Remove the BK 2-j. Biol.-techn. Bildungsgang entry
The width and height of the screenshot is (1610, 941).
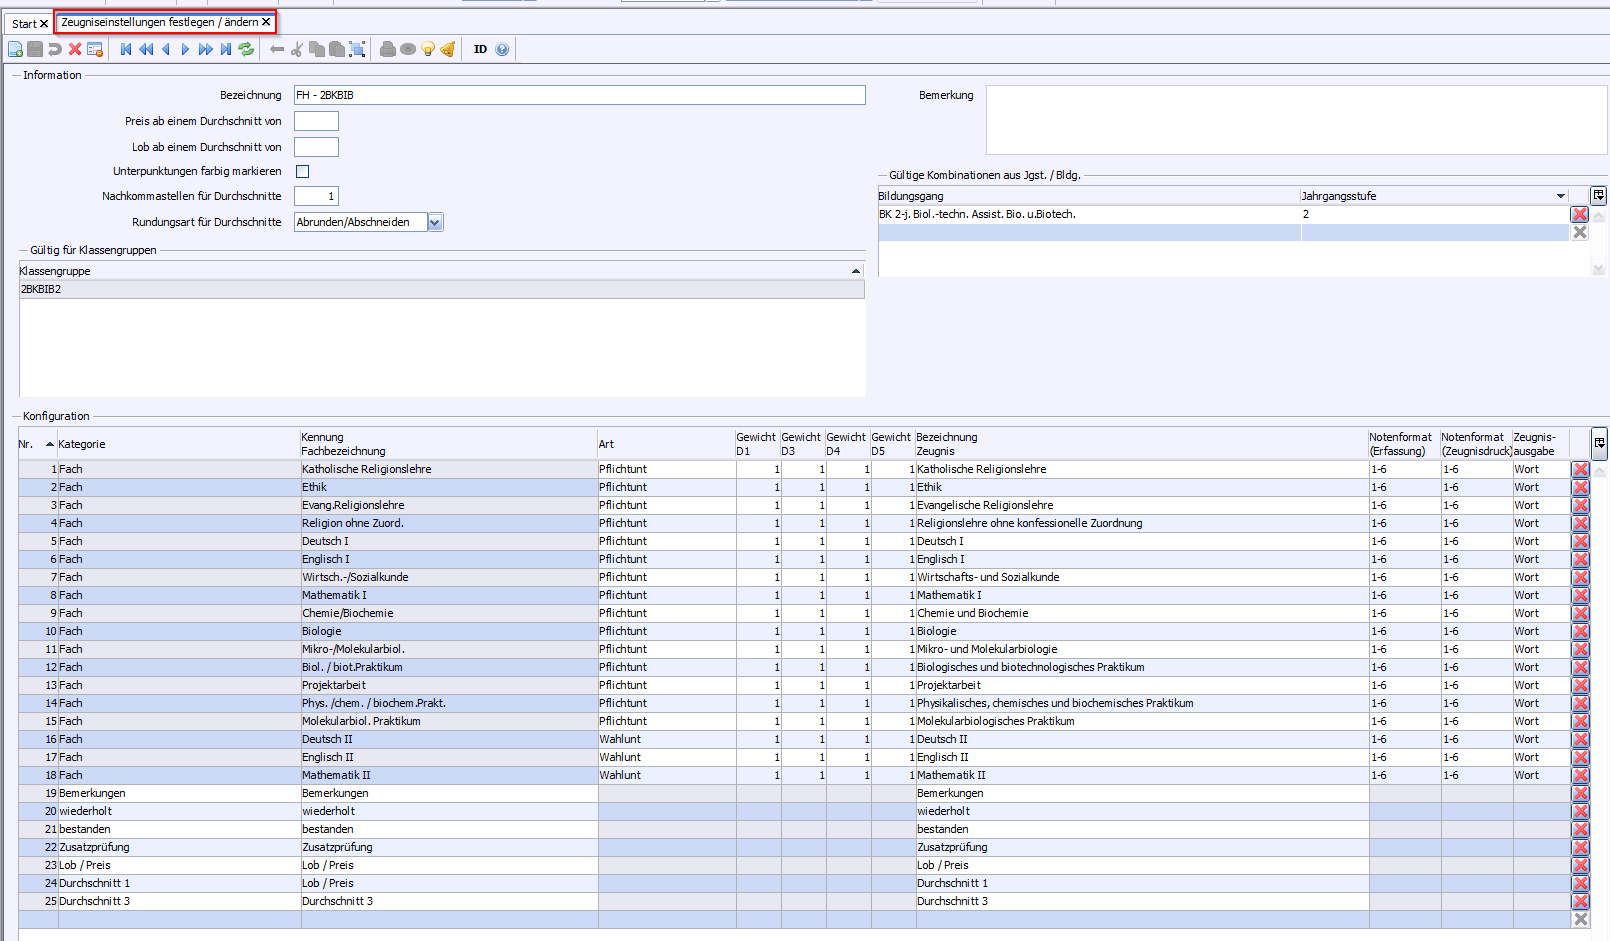pos(1580,214)
